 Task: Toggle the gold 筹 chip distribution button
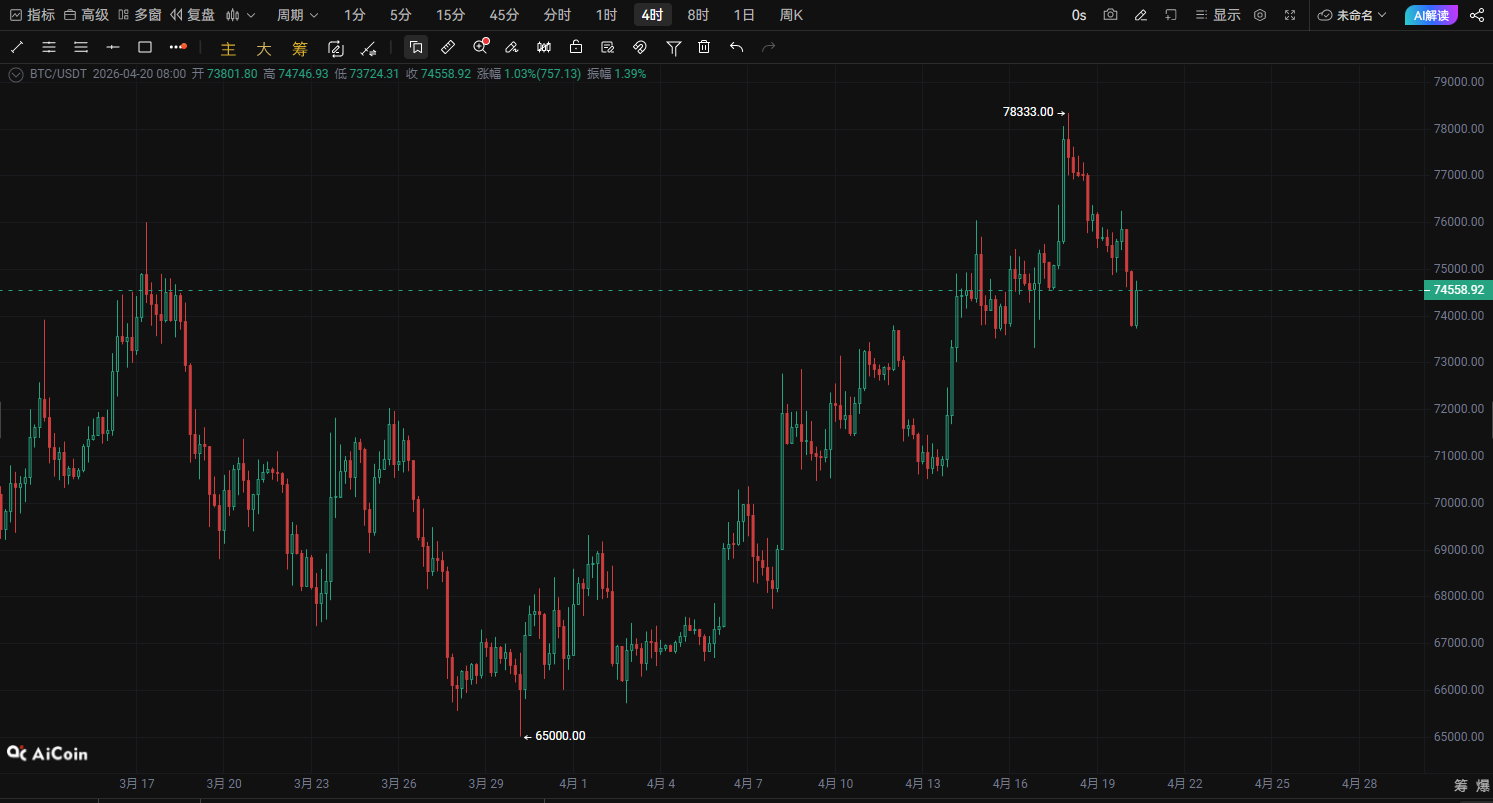point(300,48)
